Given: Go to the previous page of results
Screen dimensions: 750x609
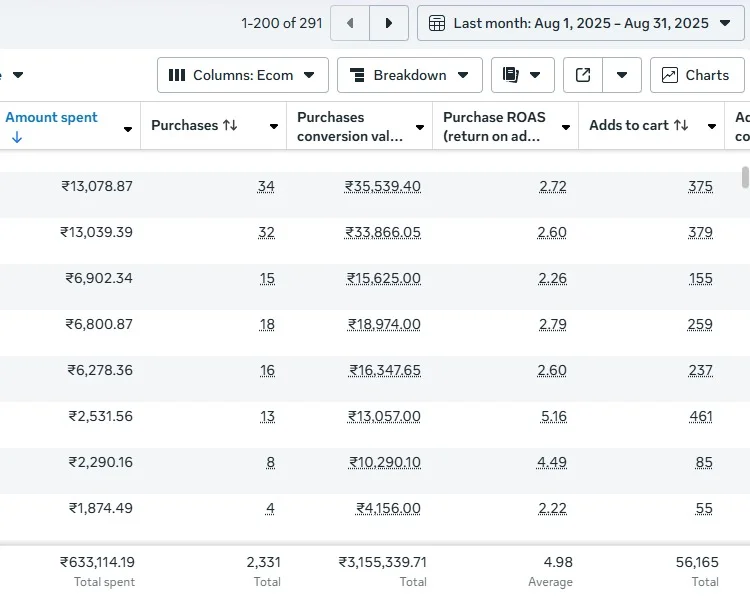Looking at the screenshot, I should (350, 23).
